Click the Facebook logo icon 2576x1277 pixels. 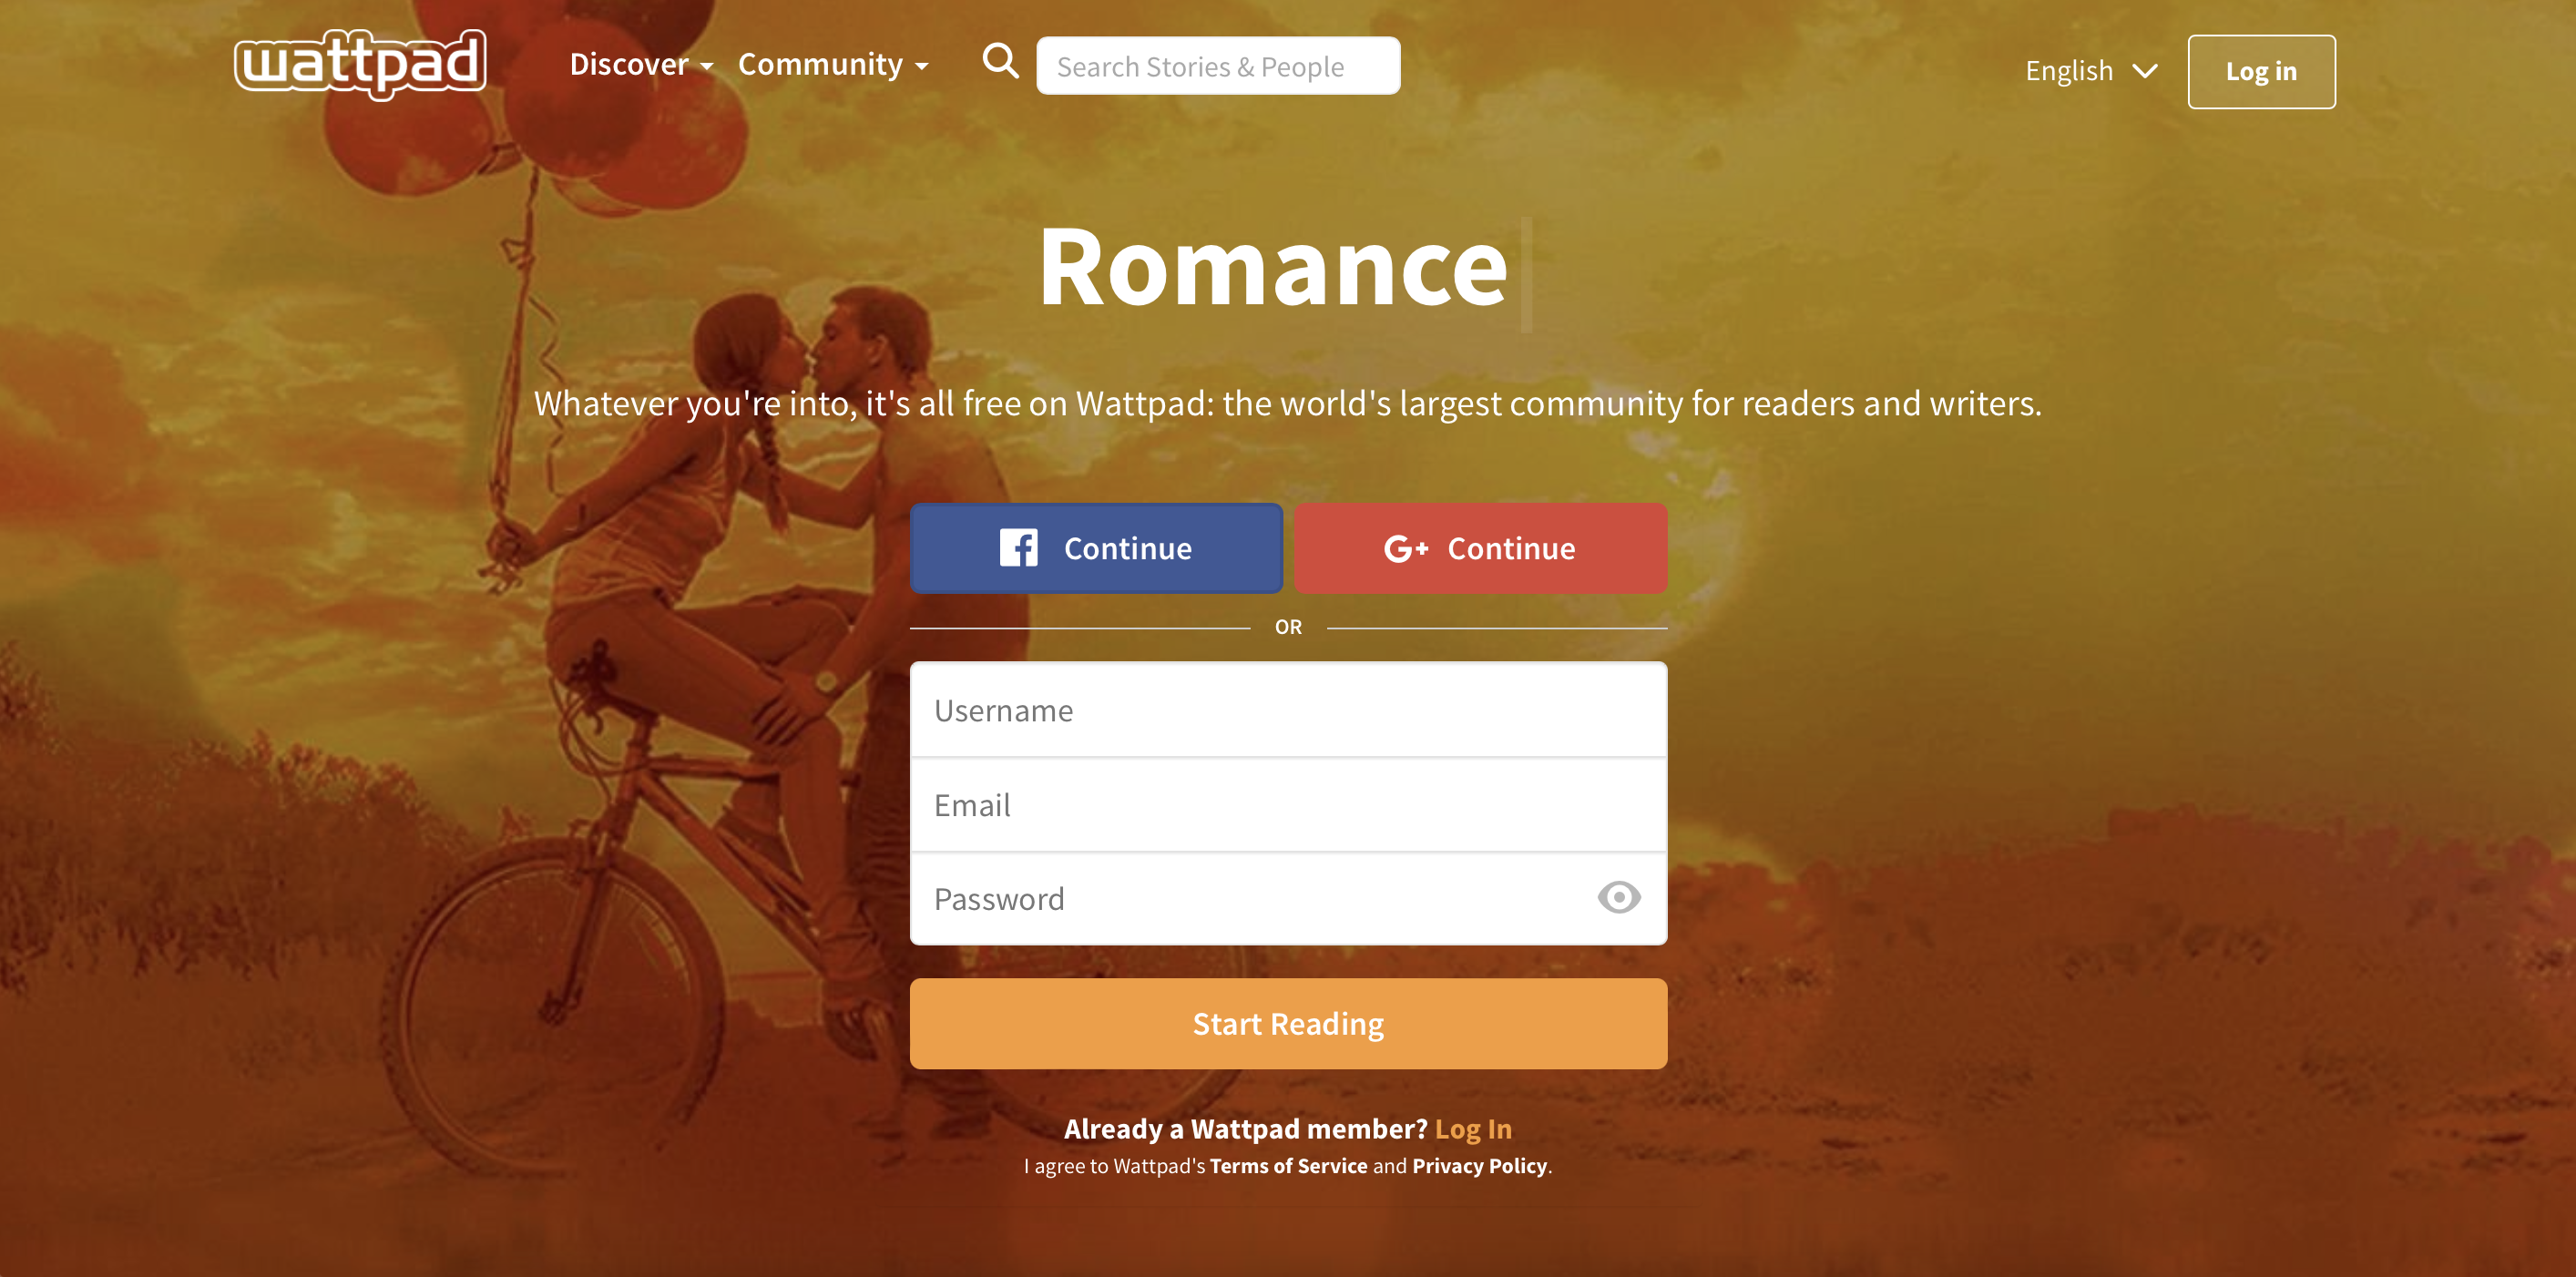coord(1018,548)
